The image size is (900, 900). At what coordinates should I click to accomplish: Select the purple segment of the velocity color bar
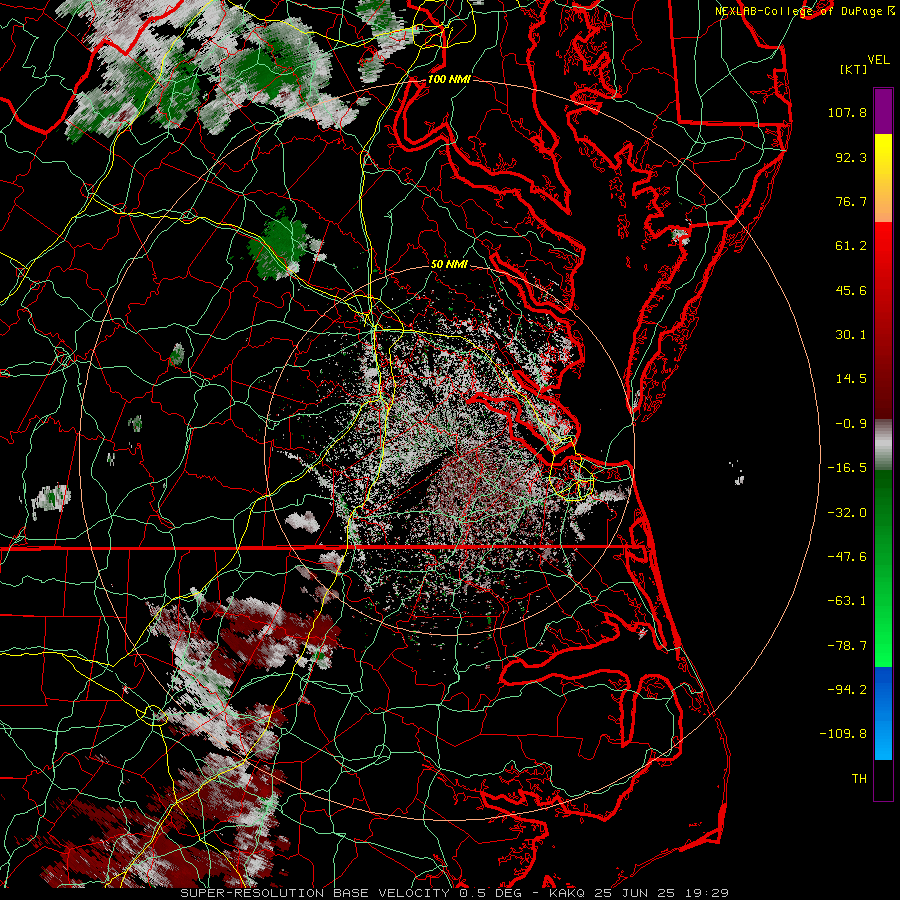pos(883,111)
